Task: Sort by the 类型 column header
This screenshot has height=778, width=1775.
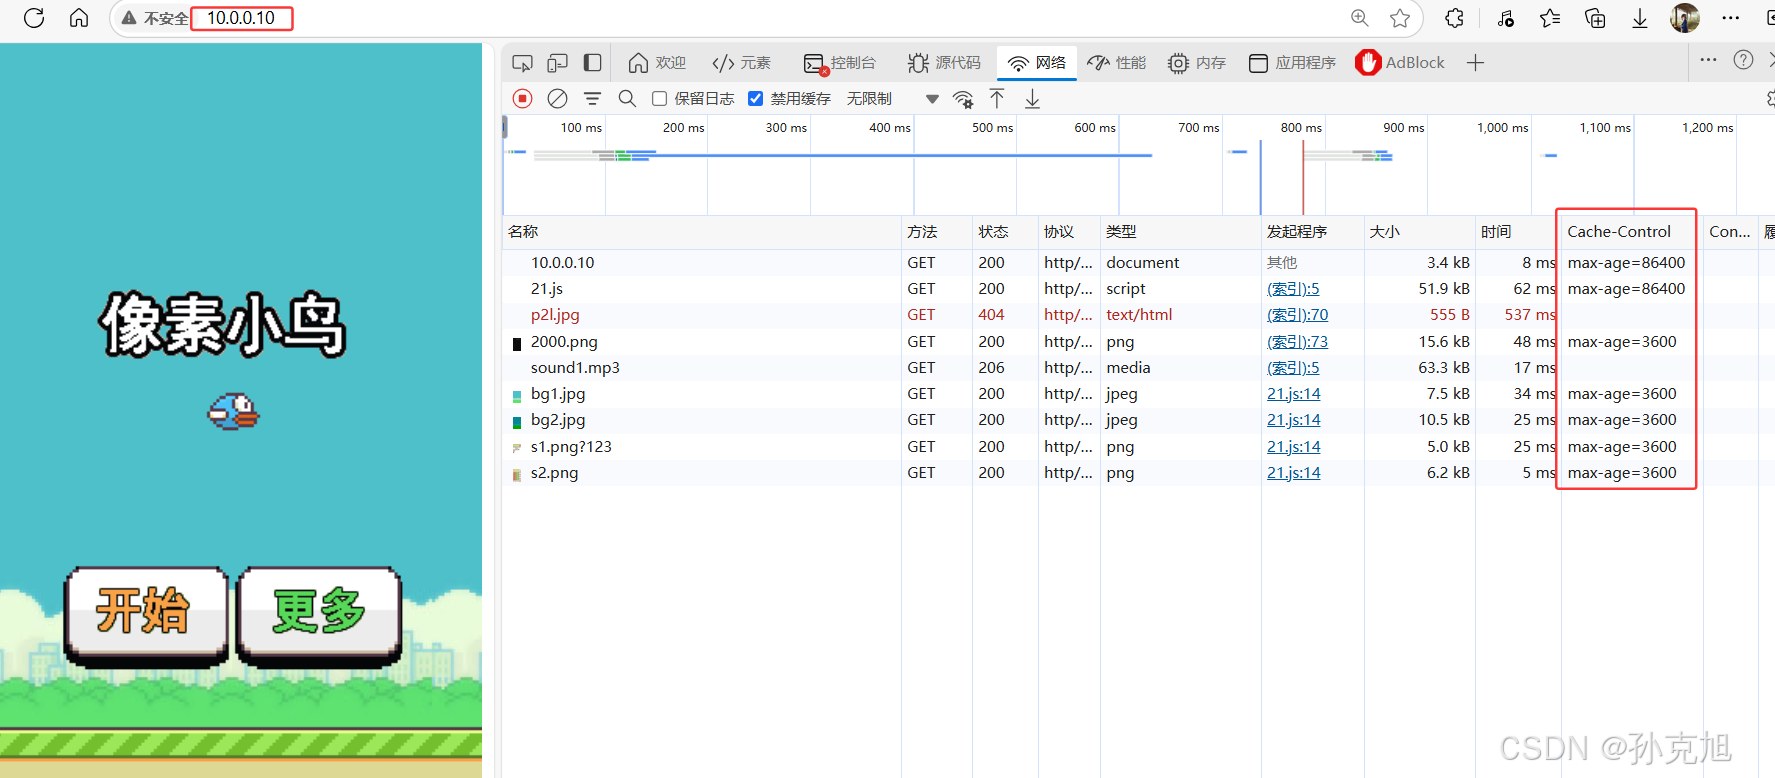Action: click(1181, 232)
